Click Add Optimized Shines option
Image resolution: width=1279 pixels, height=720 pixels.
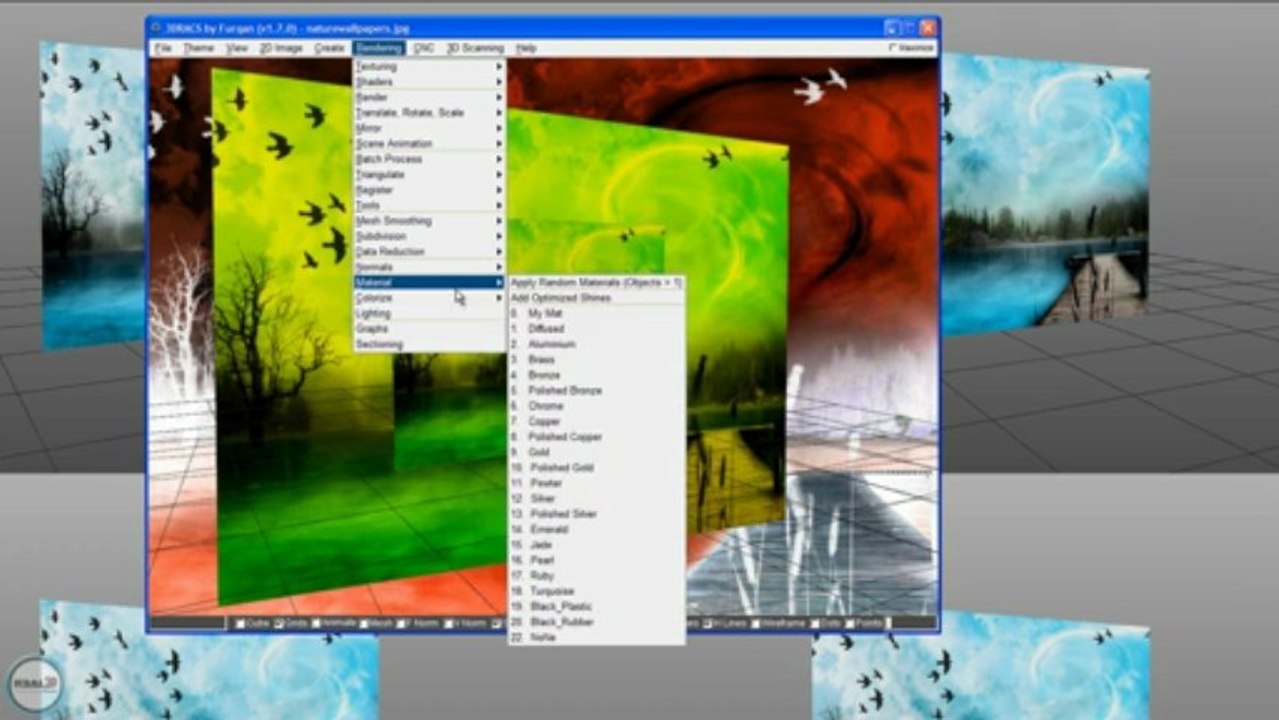point(596,298)
